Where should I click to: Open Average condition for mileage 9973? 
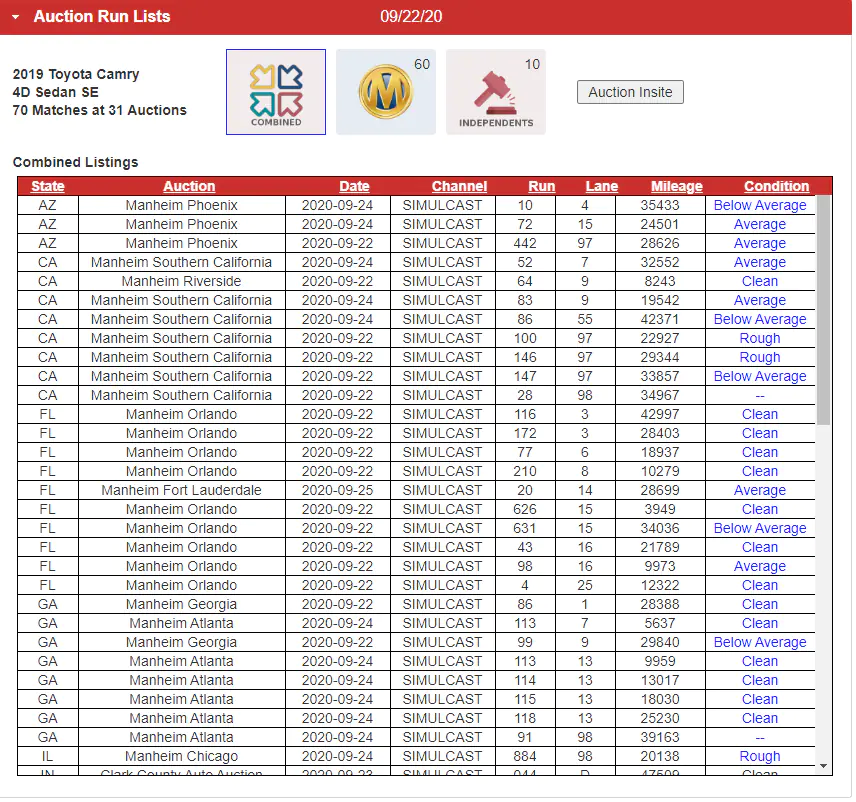tap(762, 568)
